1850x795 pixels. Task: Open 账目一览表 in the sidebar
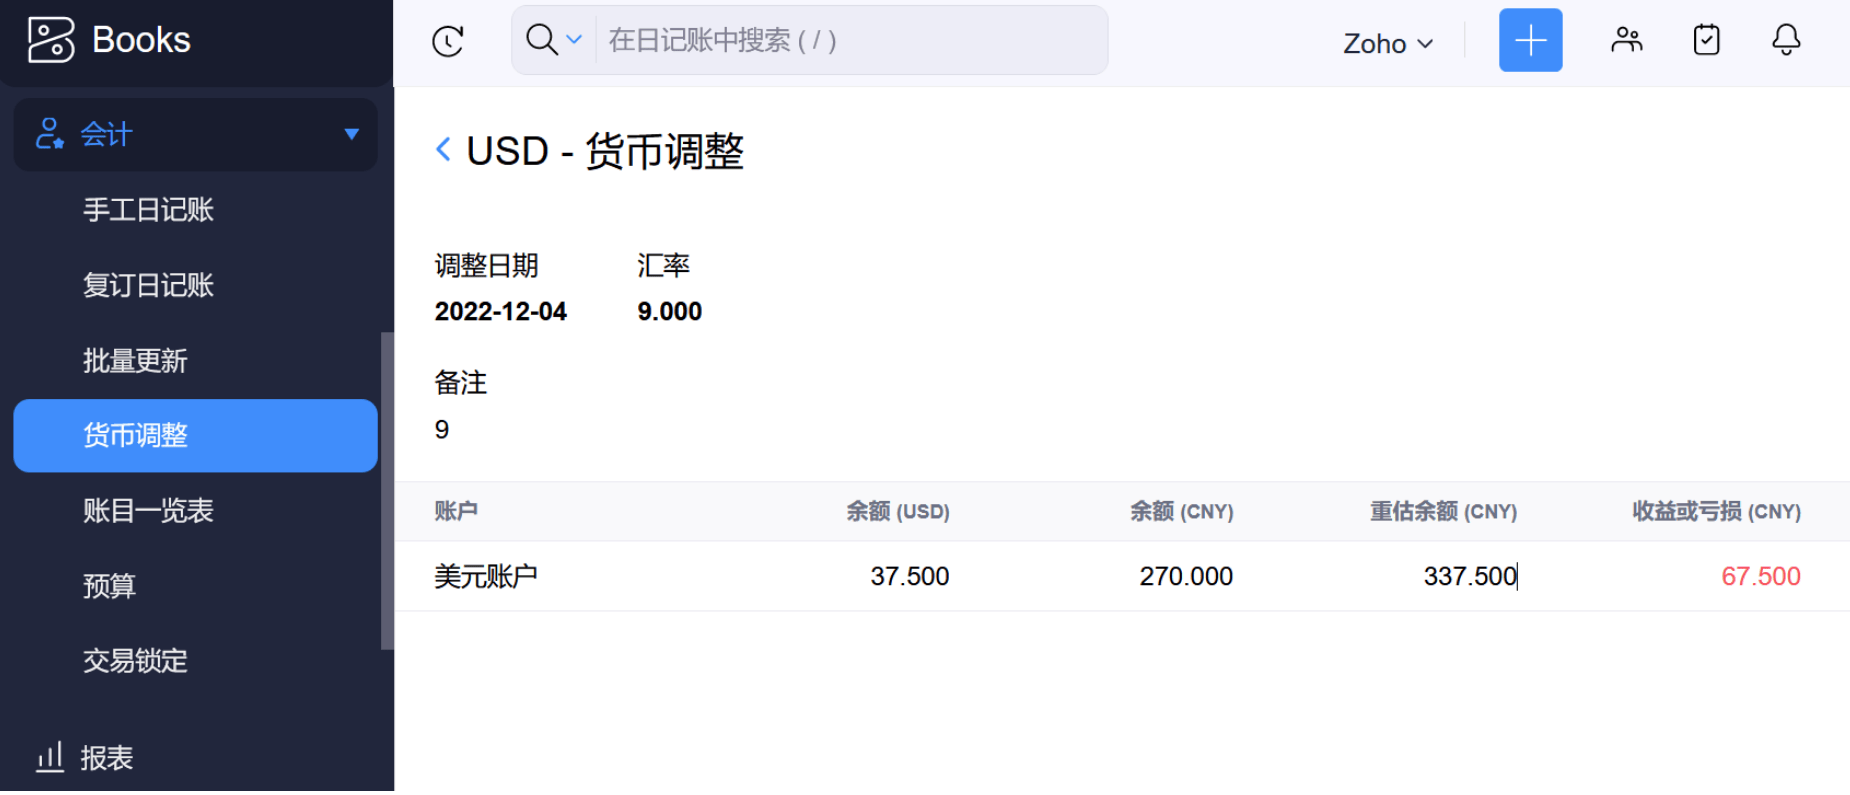(x=148, y=510)
